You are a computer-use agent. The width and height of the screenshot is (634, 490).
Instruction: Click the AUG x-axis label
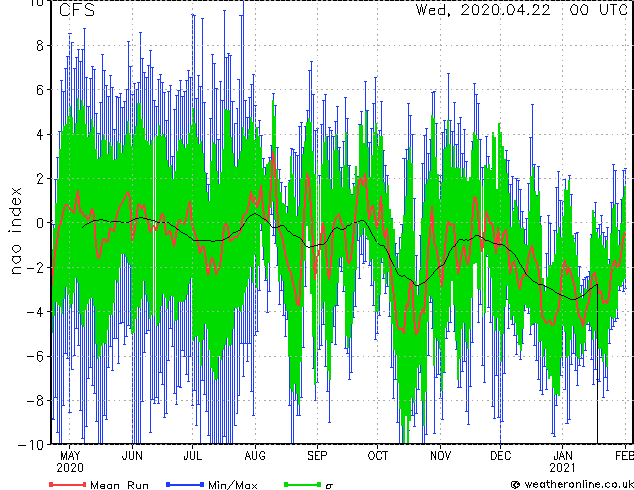255,456
